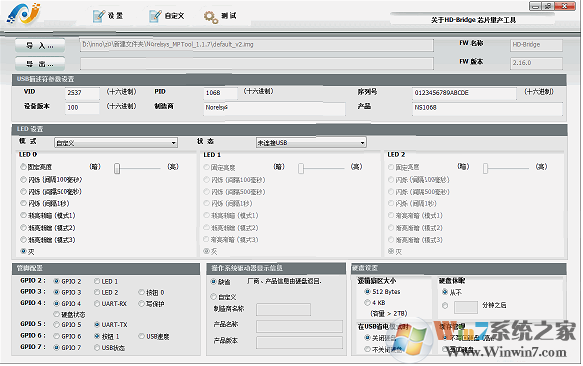
Task: Click the application logo icon
Action: (23, 14)
